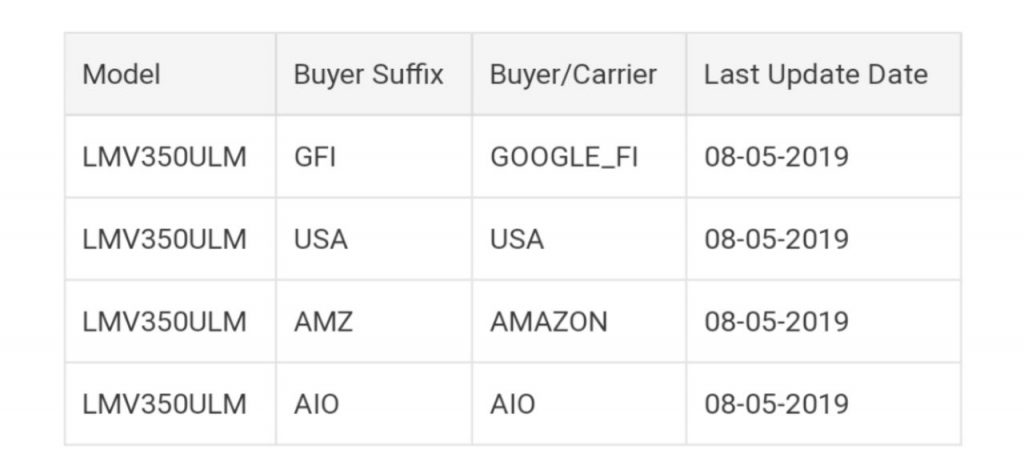Select the AMZ buyer suffix cell
The image size is (1024, 474).
tap(323, 322)
